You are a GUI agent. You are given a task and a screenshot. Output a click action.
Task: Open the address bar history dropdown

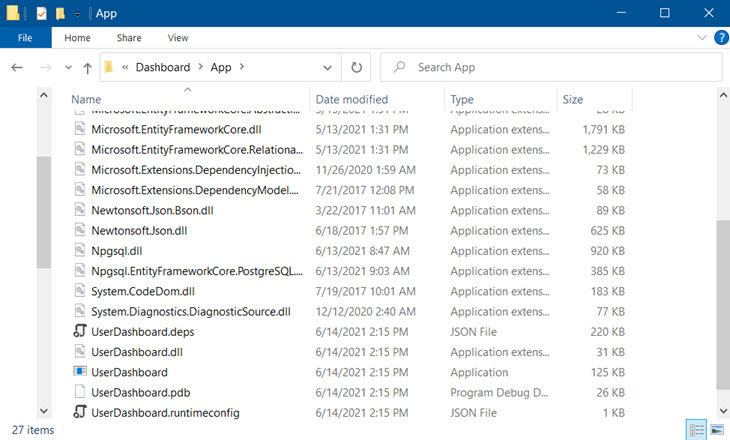pyautogui.click(x=327, y=68)
